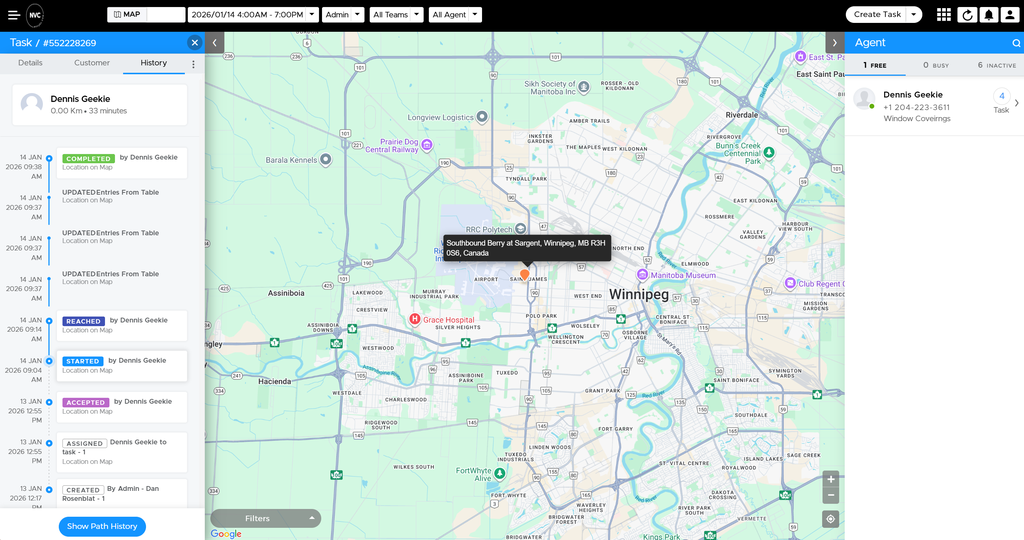Open the user profile icon
This screenshot has width=1024, height=540.
pos(1009,15)
